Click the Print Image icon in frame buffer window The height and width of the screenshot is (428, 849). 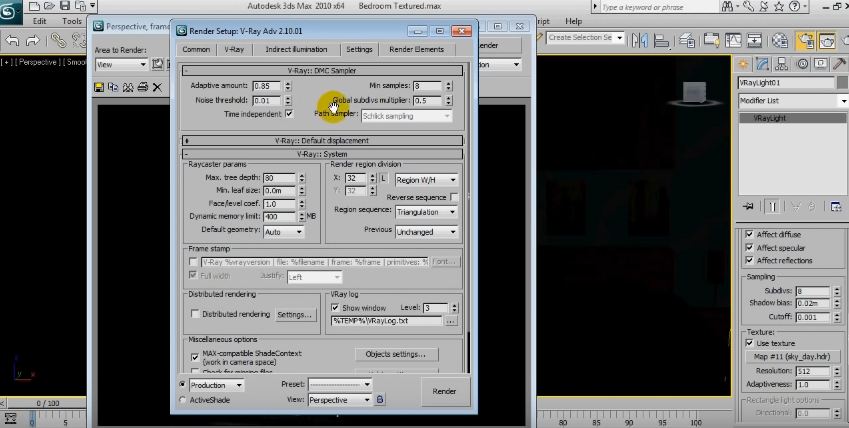(142, 87)
